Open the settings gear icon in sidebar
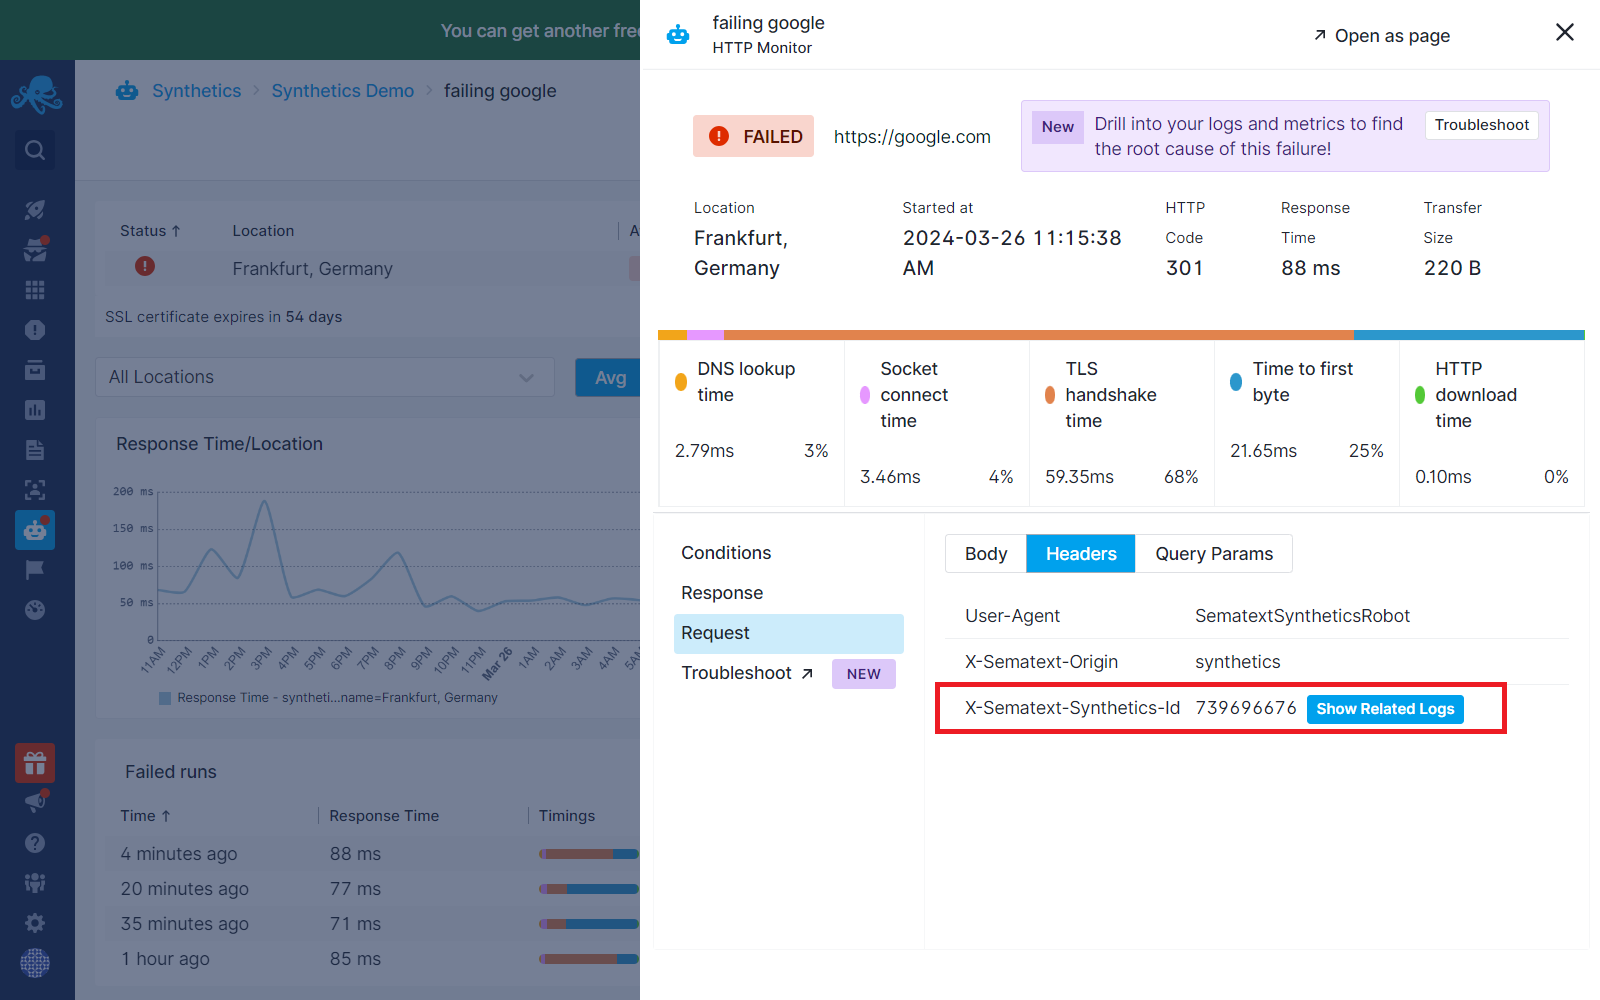This screenshot has width=1600, height=1000. [35, 923]
